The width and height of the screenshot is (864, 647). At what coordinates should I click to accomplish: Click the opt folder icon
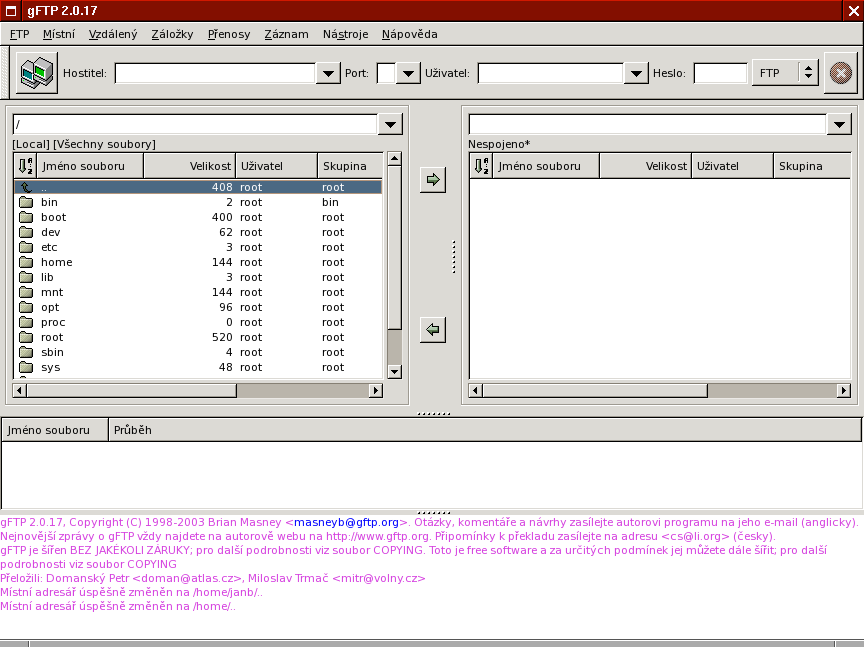pyautogui.click(x=26, y=307)
